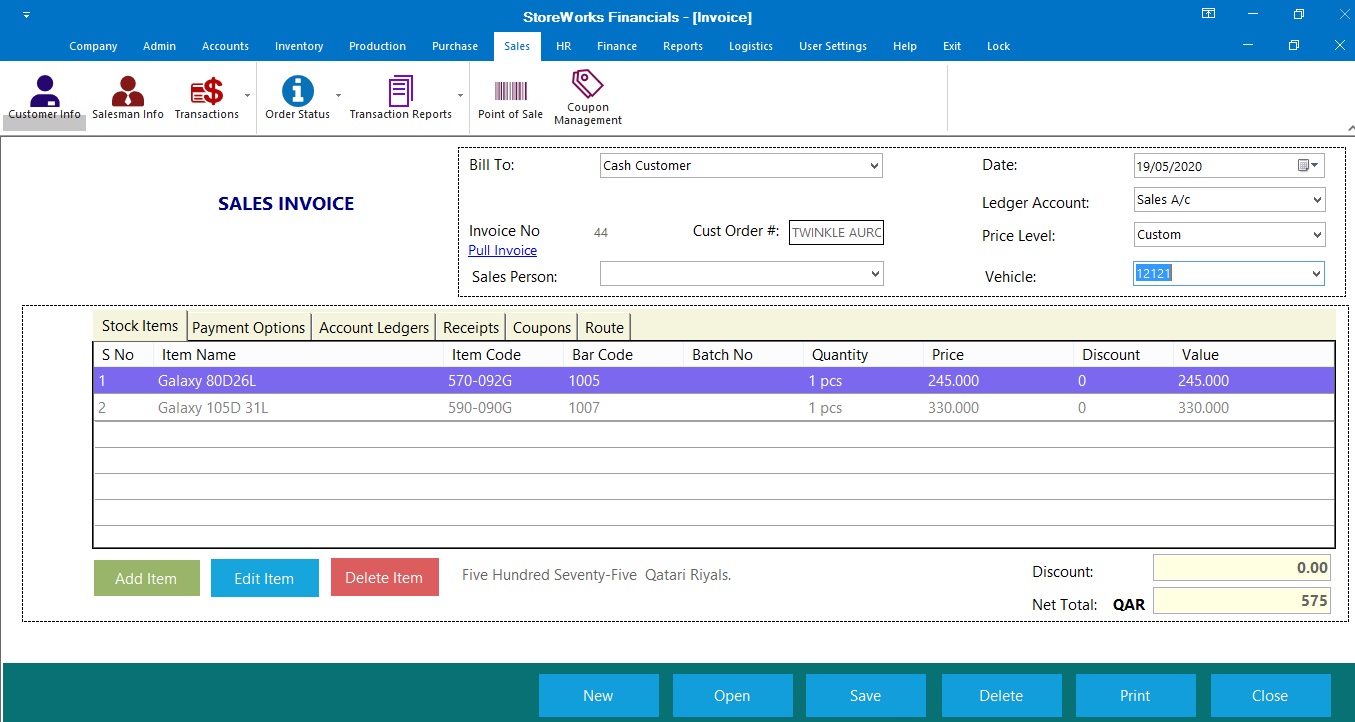Image resolution: width=1355 pixels, height=722 pixels.
Task: Switch to Payment Options tab
Action: coord(248,327)
